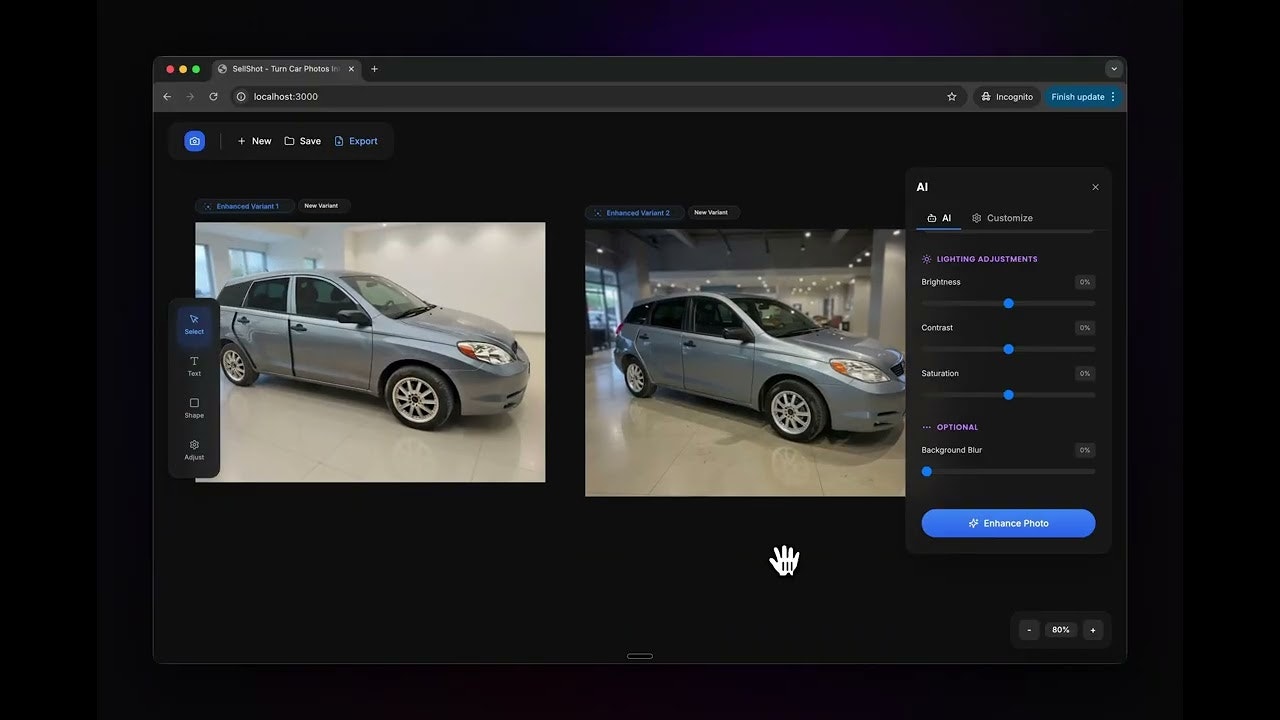
Task: Select the Select tool in the sidebar
Action: tap(193, 325)
